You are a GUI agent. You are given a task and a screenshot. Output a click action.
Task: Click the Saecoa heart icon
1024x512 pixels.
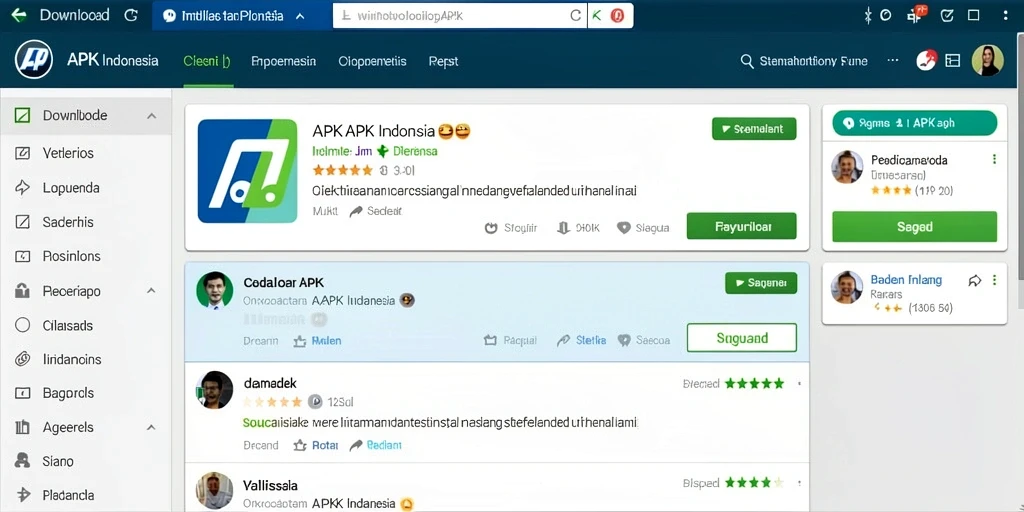tap(624, 340)
